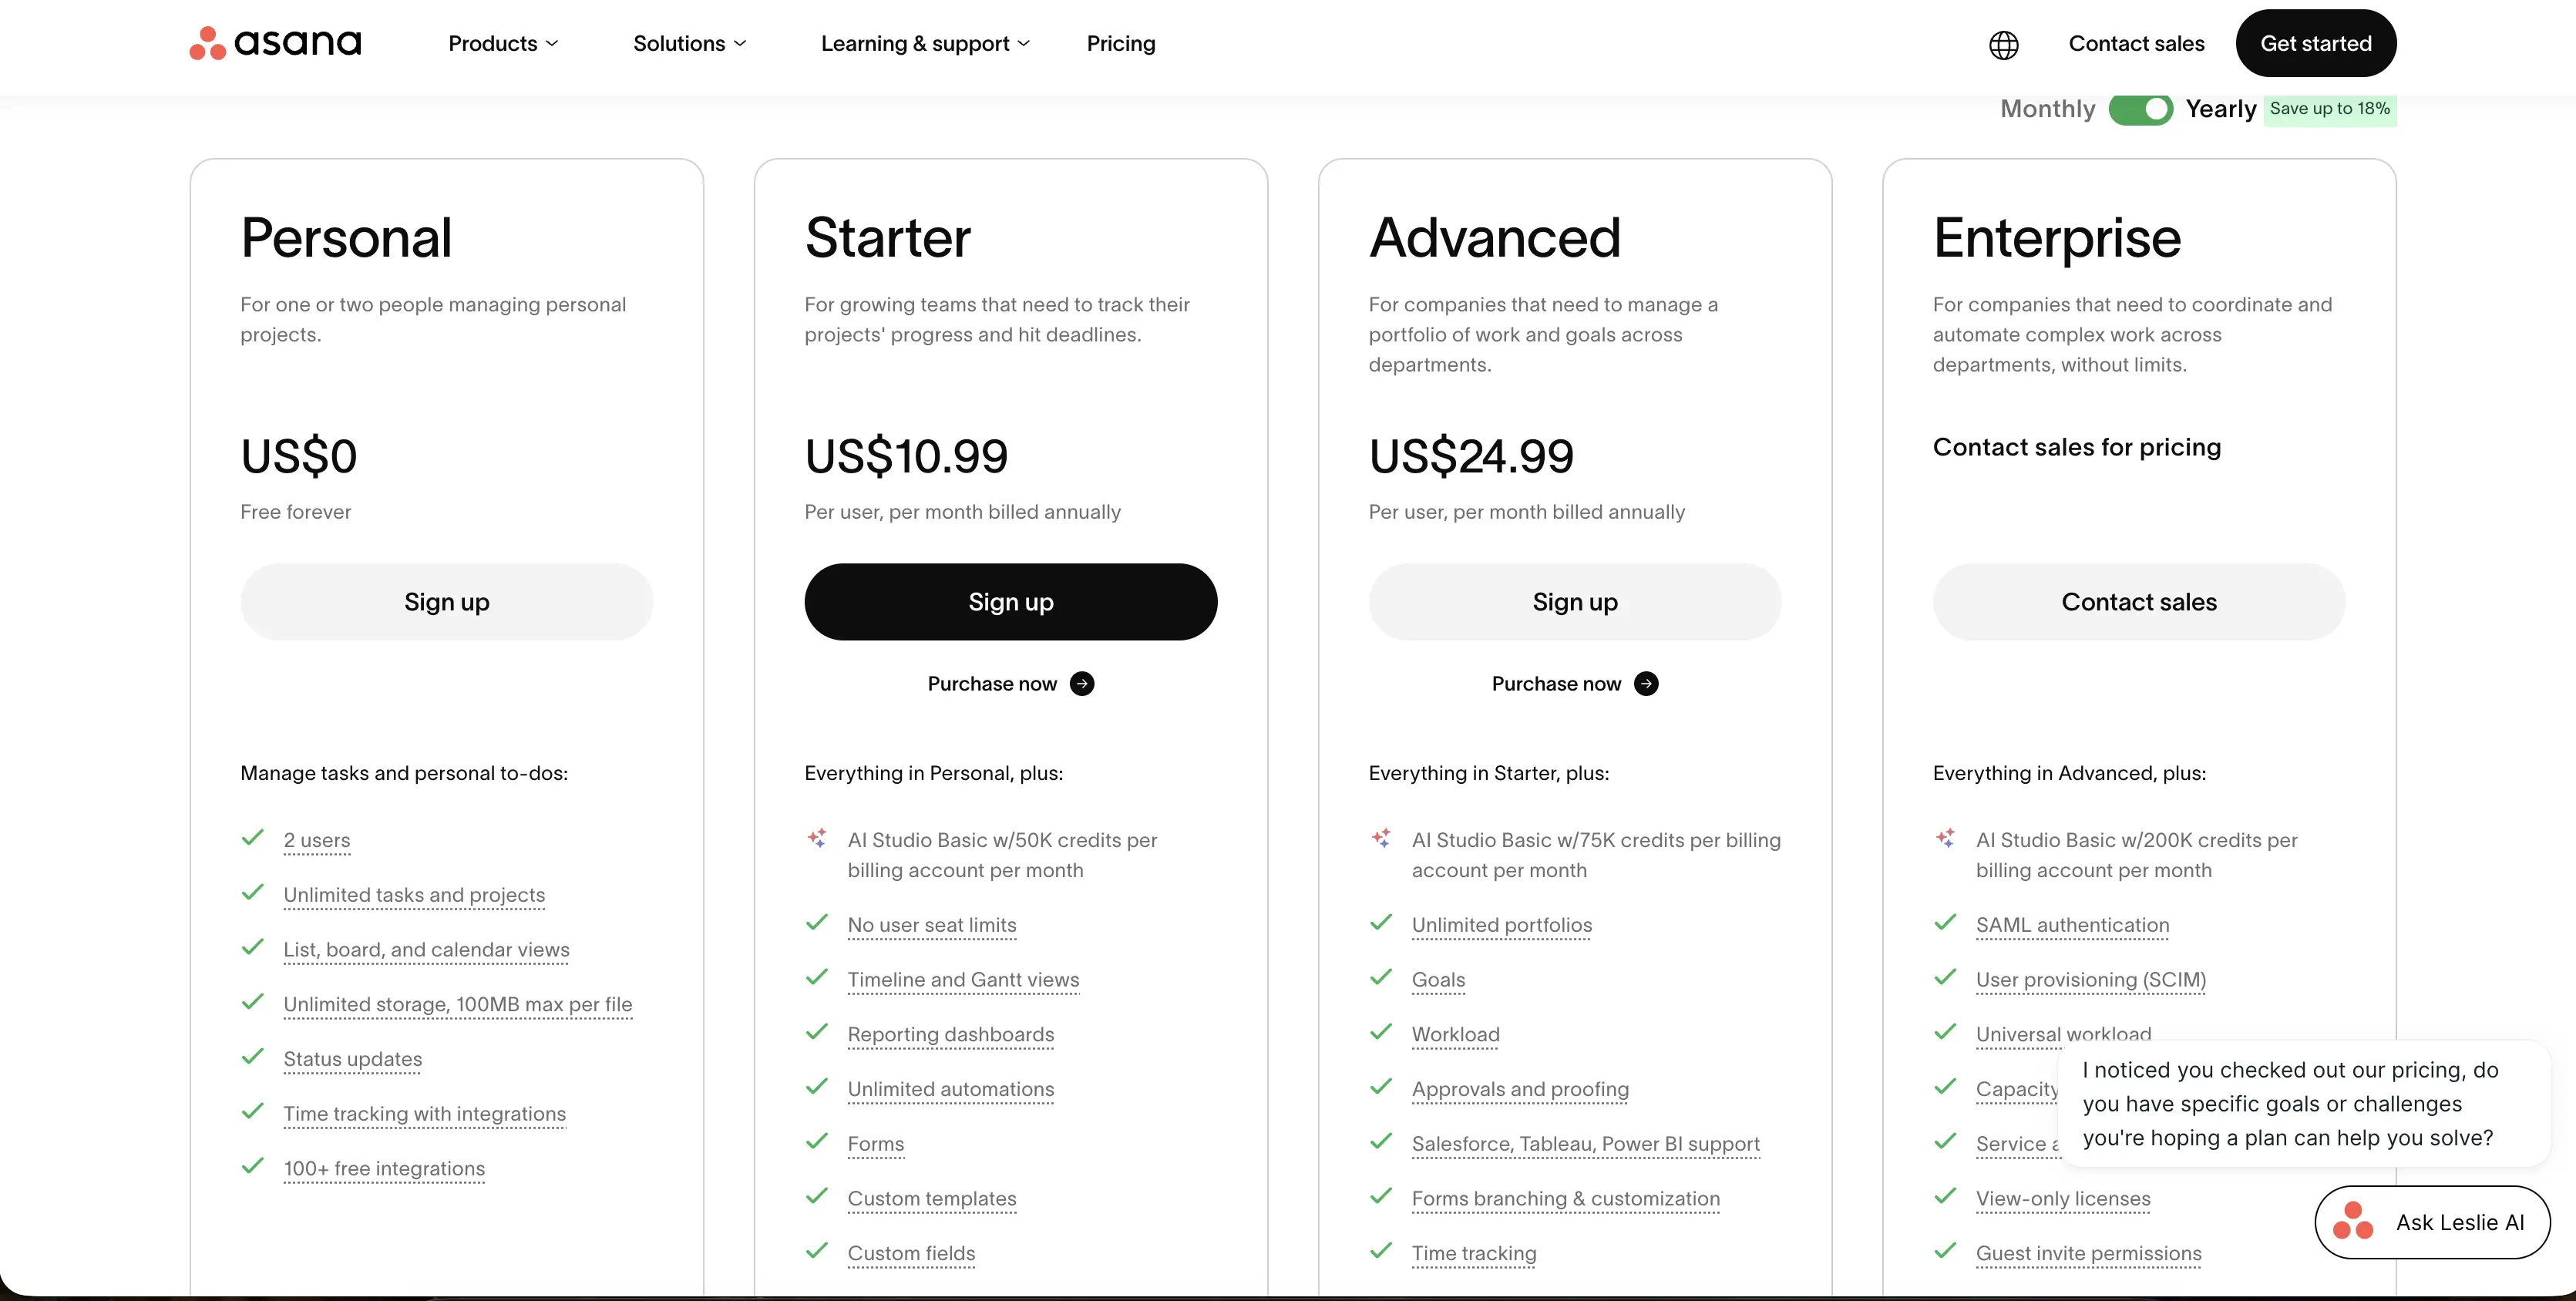Open the globe language selector
The height and width of the screenshot is (1301, 2576).
(2003, 44)
